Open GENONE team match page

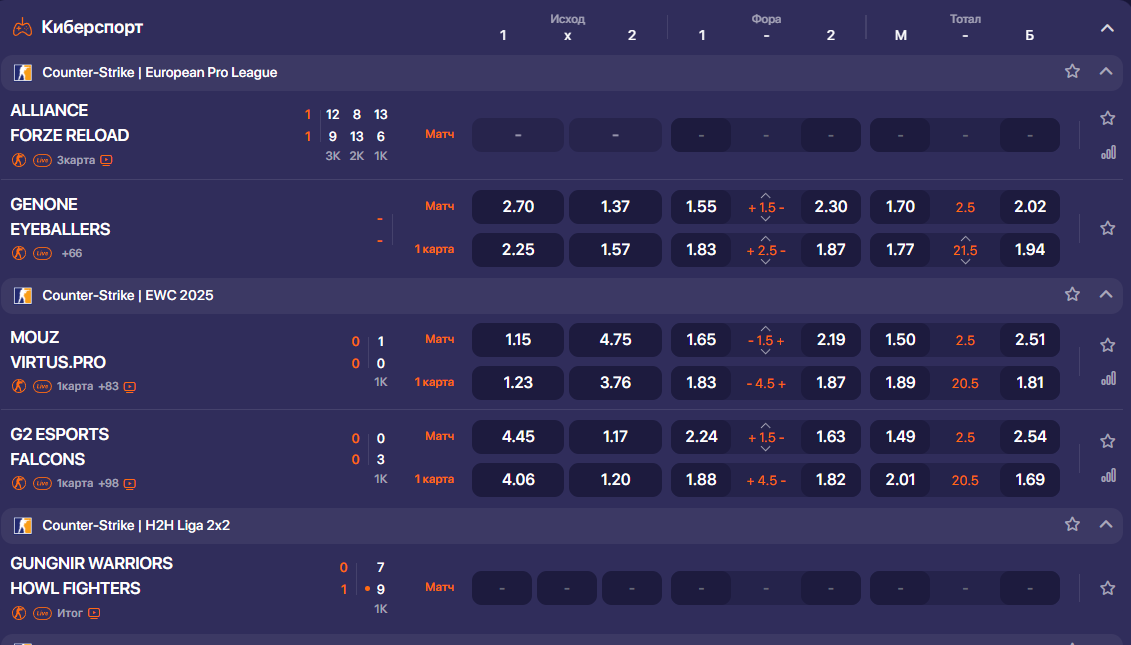coord(44,204)
